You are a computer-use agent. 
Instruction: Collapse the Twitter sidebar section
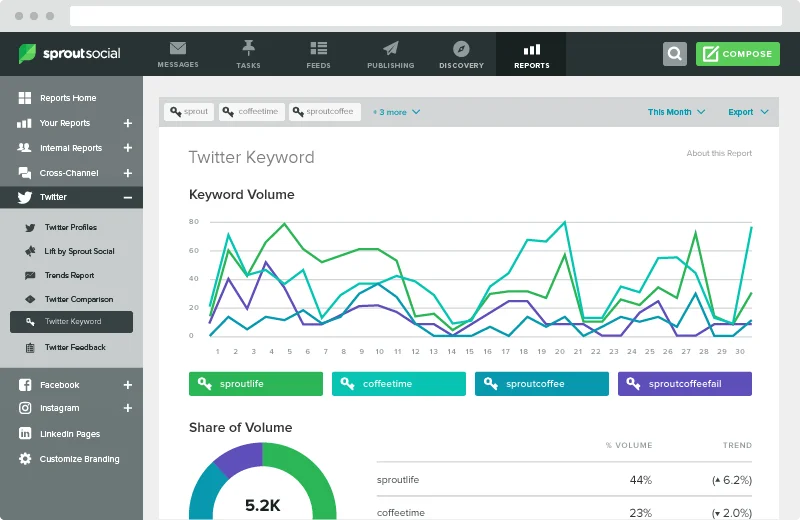(127, 198)
